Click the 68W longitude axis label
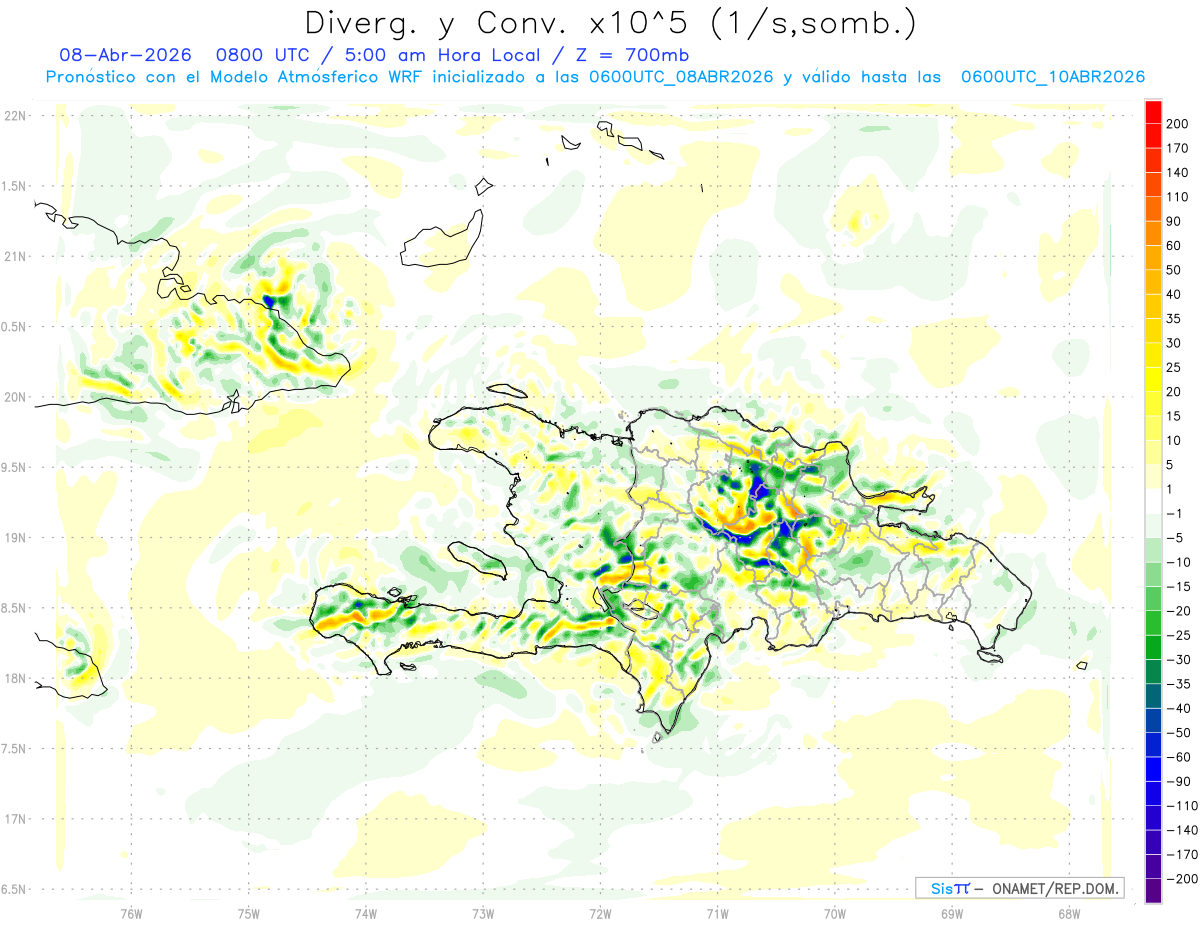This screenshot has height=927, width=1200. click(1069, 912)
